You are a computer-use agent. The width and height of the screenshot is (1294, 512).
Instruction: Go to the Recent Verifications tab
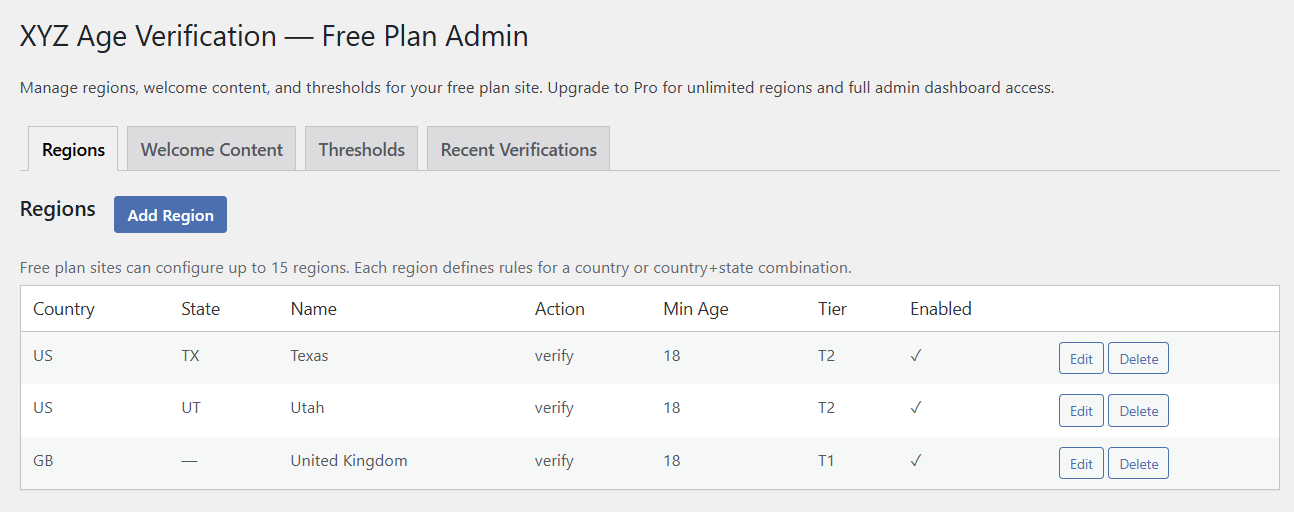(x=518, y=149)
